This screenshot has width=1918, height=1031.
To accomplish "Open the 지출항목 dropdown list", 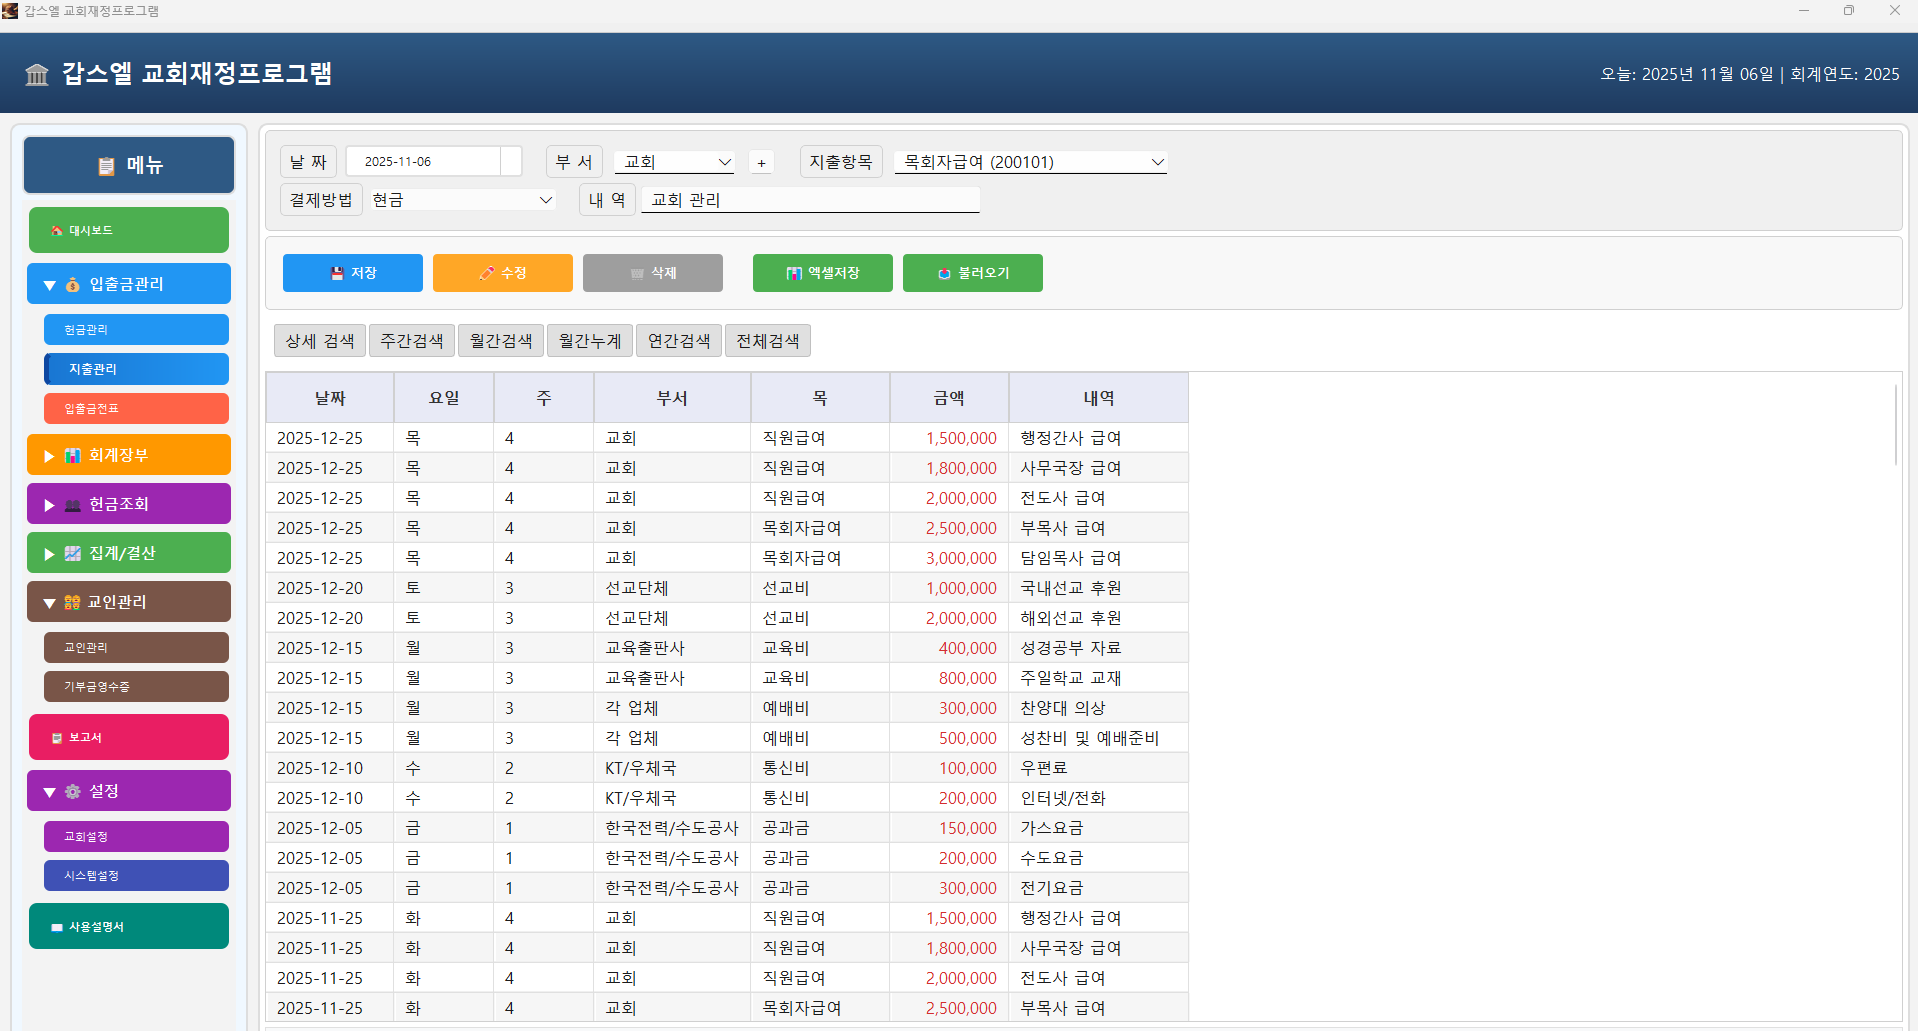I will pos(1156,162).
